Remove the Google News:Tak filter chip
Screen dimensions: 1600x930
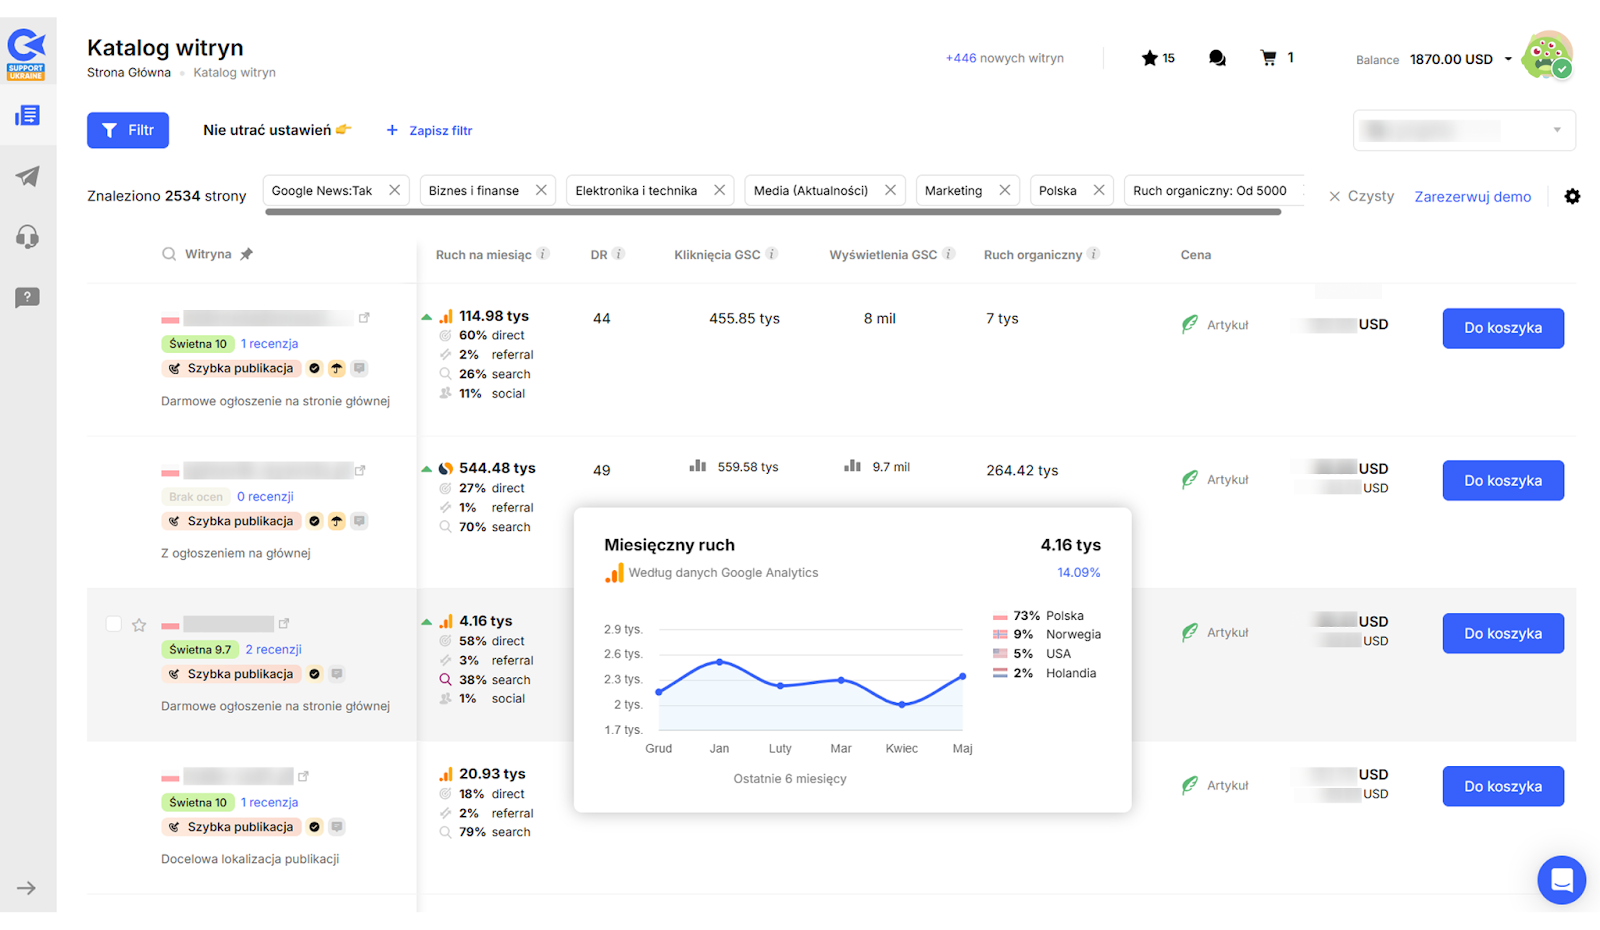click(x=395, y=190)
